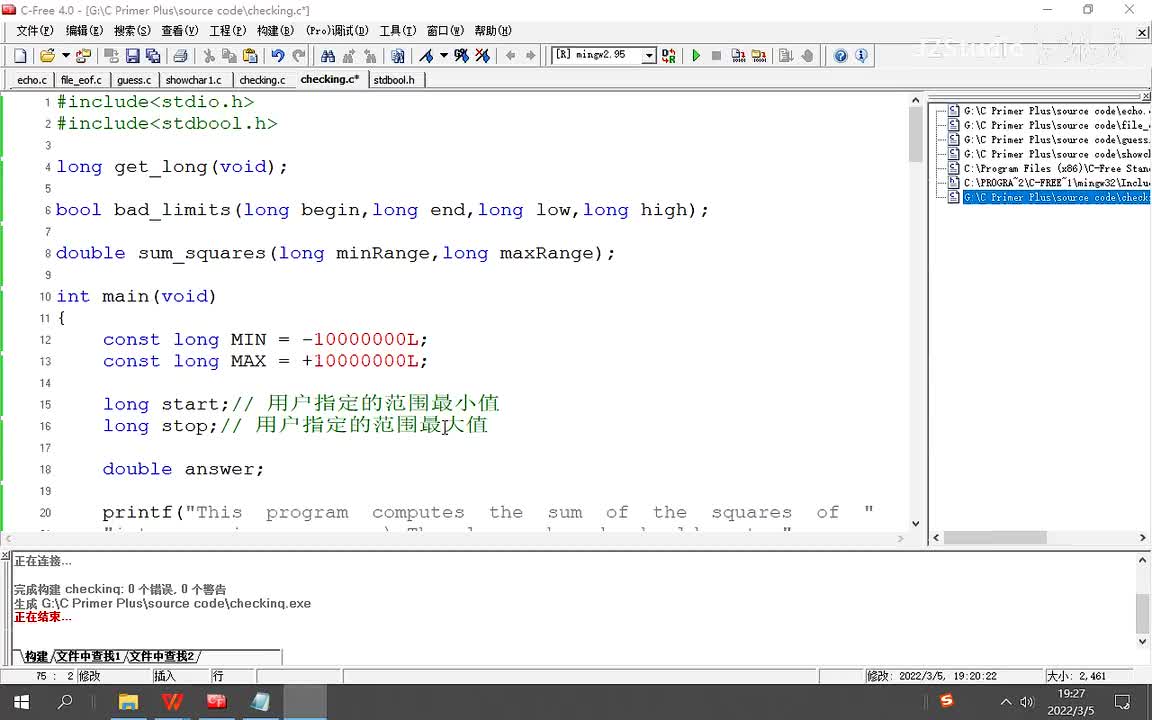Select the 文件中查找1 output tab
This screenshot has width=1152, height=720.
[x=88, y=656]
